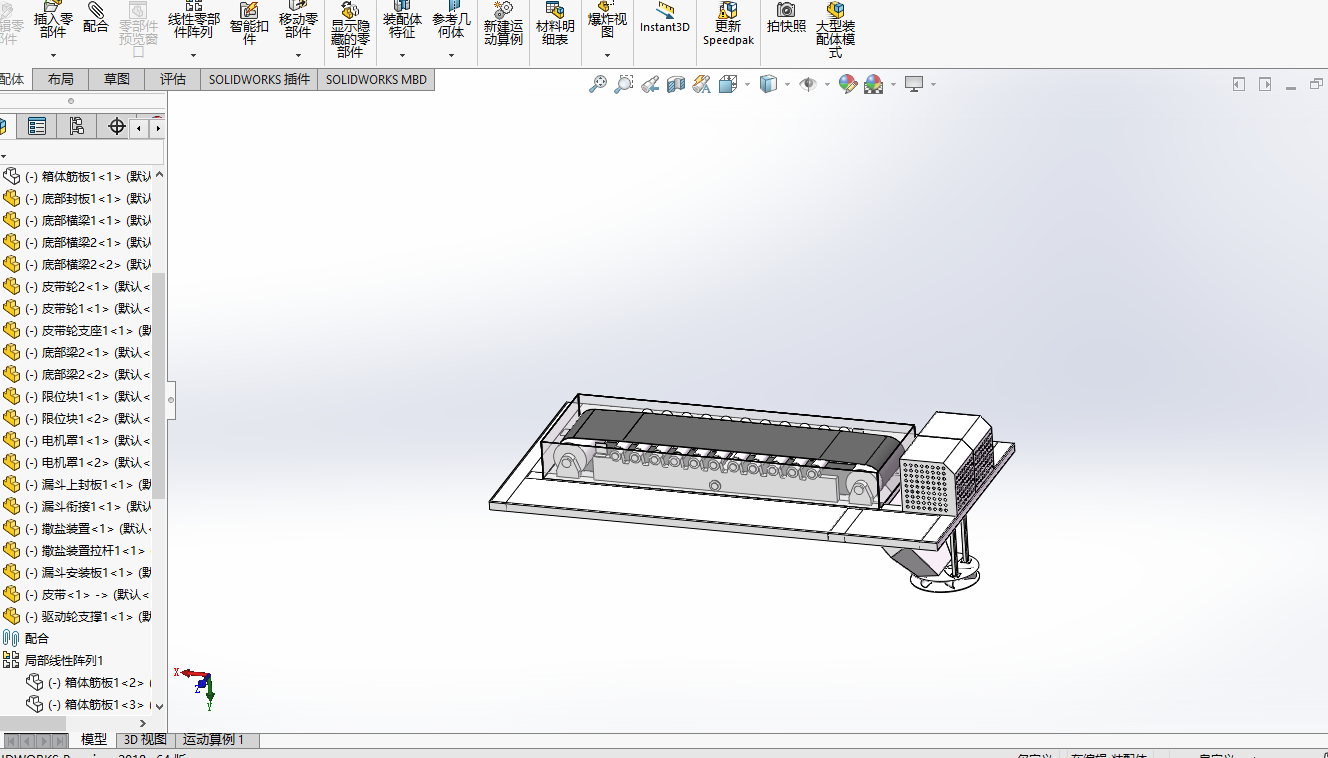The image size is (1328, 758).
Task: Select the 移动零部件 move component tool
Action: tap(298, 20)
